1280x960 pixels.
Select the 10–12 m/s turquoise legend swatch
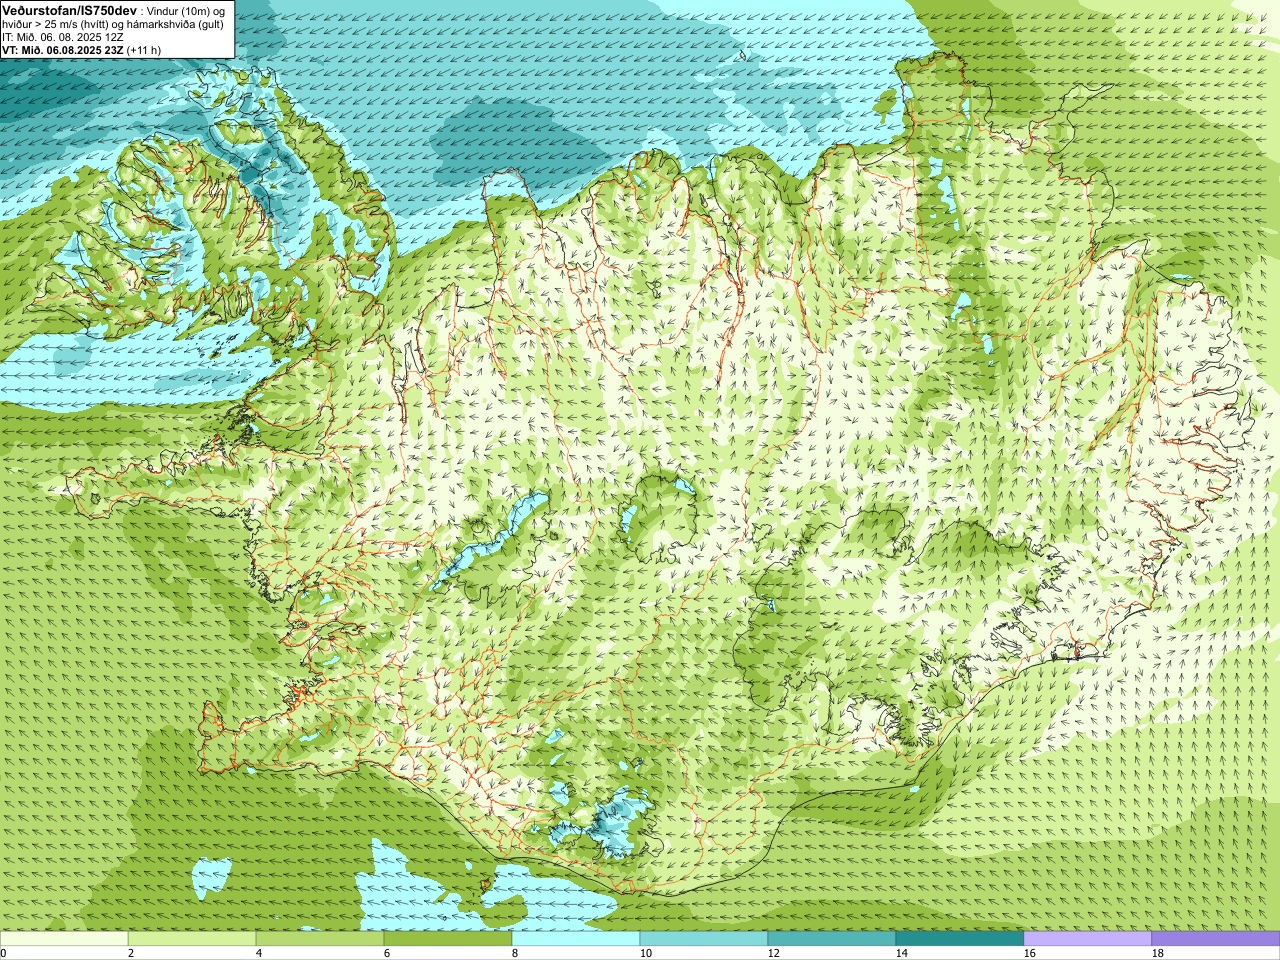coord(704,939)
